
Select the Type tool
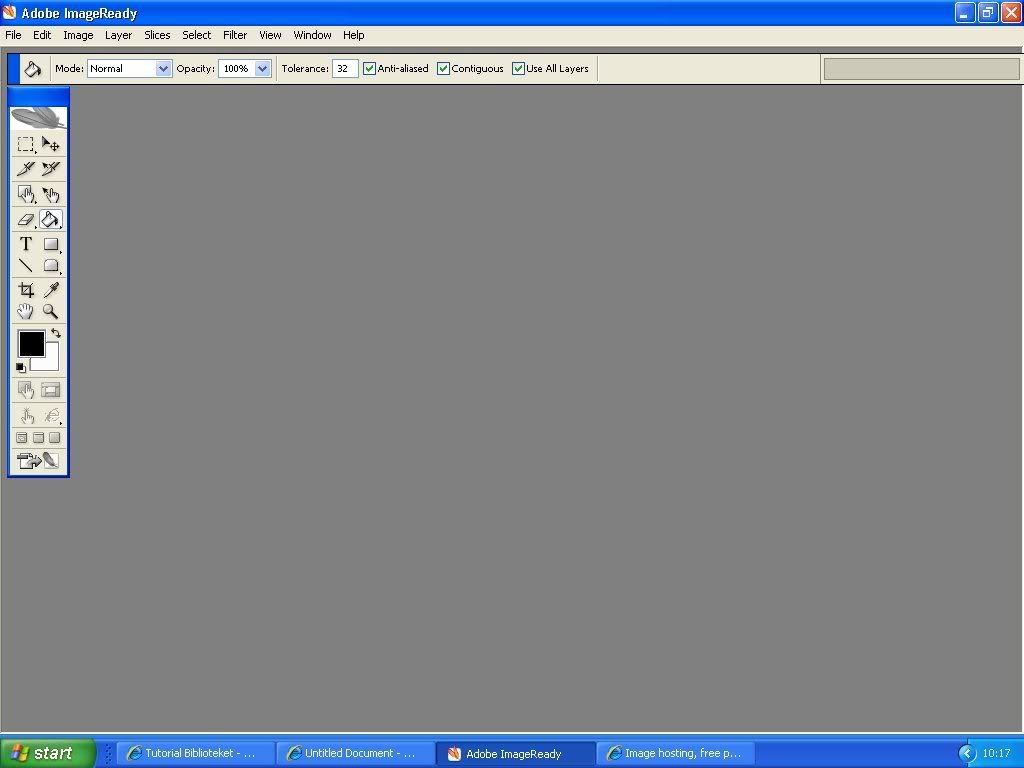(25, 244)
